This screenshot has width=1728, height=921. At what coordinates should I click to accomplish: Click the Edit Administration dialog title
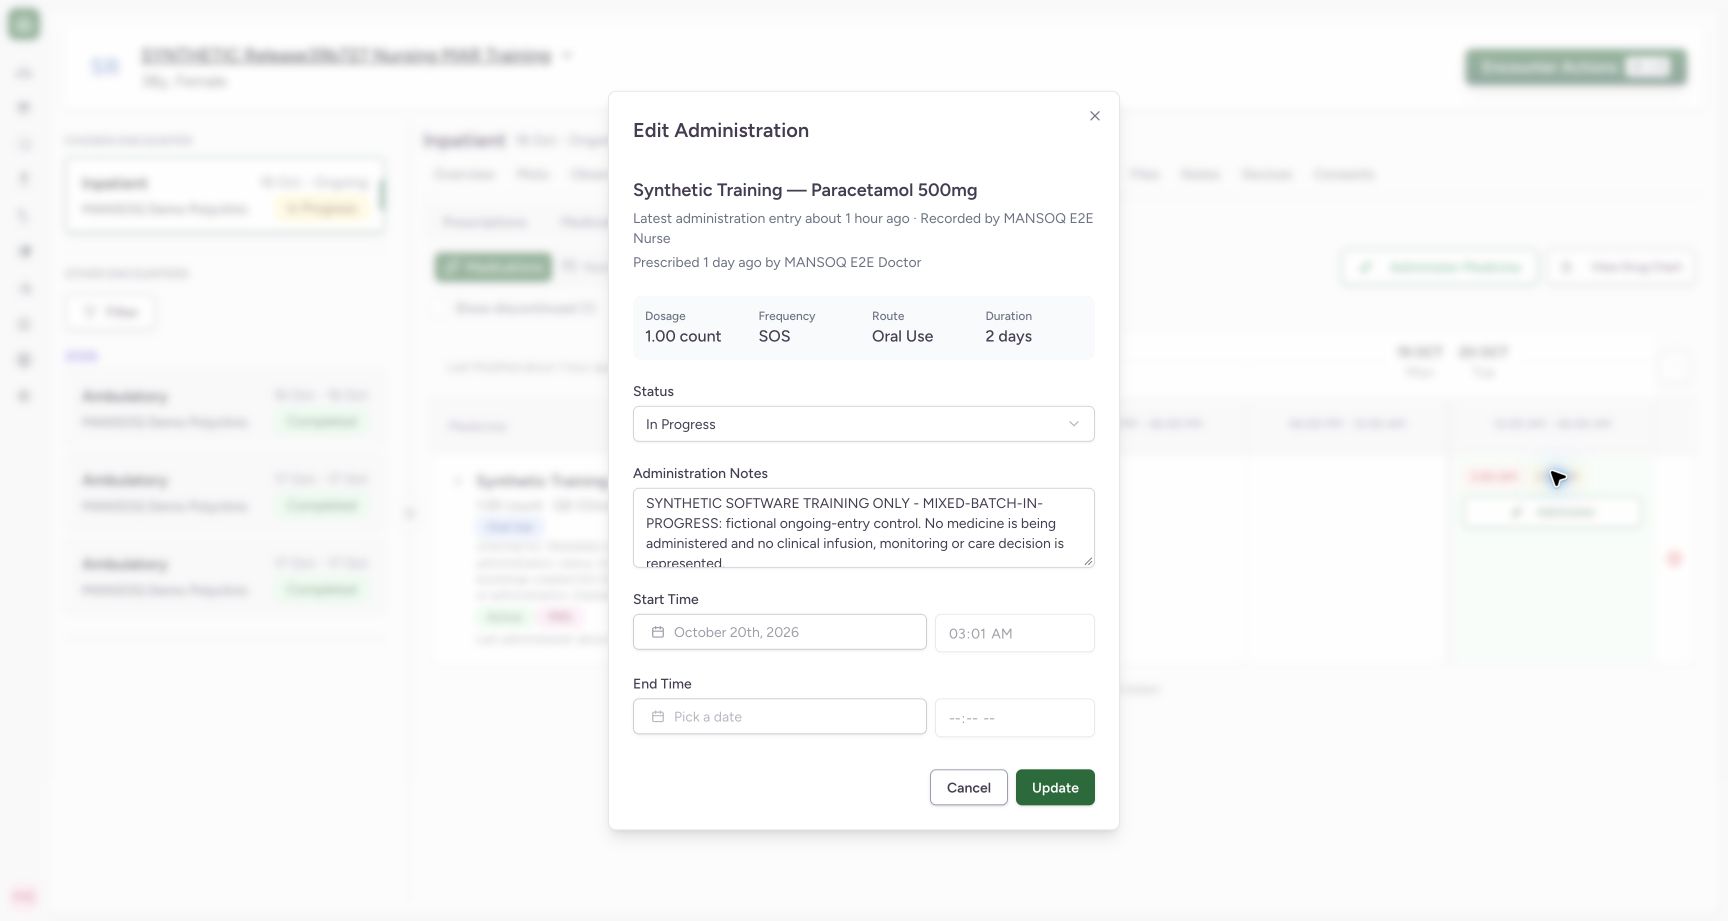[x=721, y=130]
